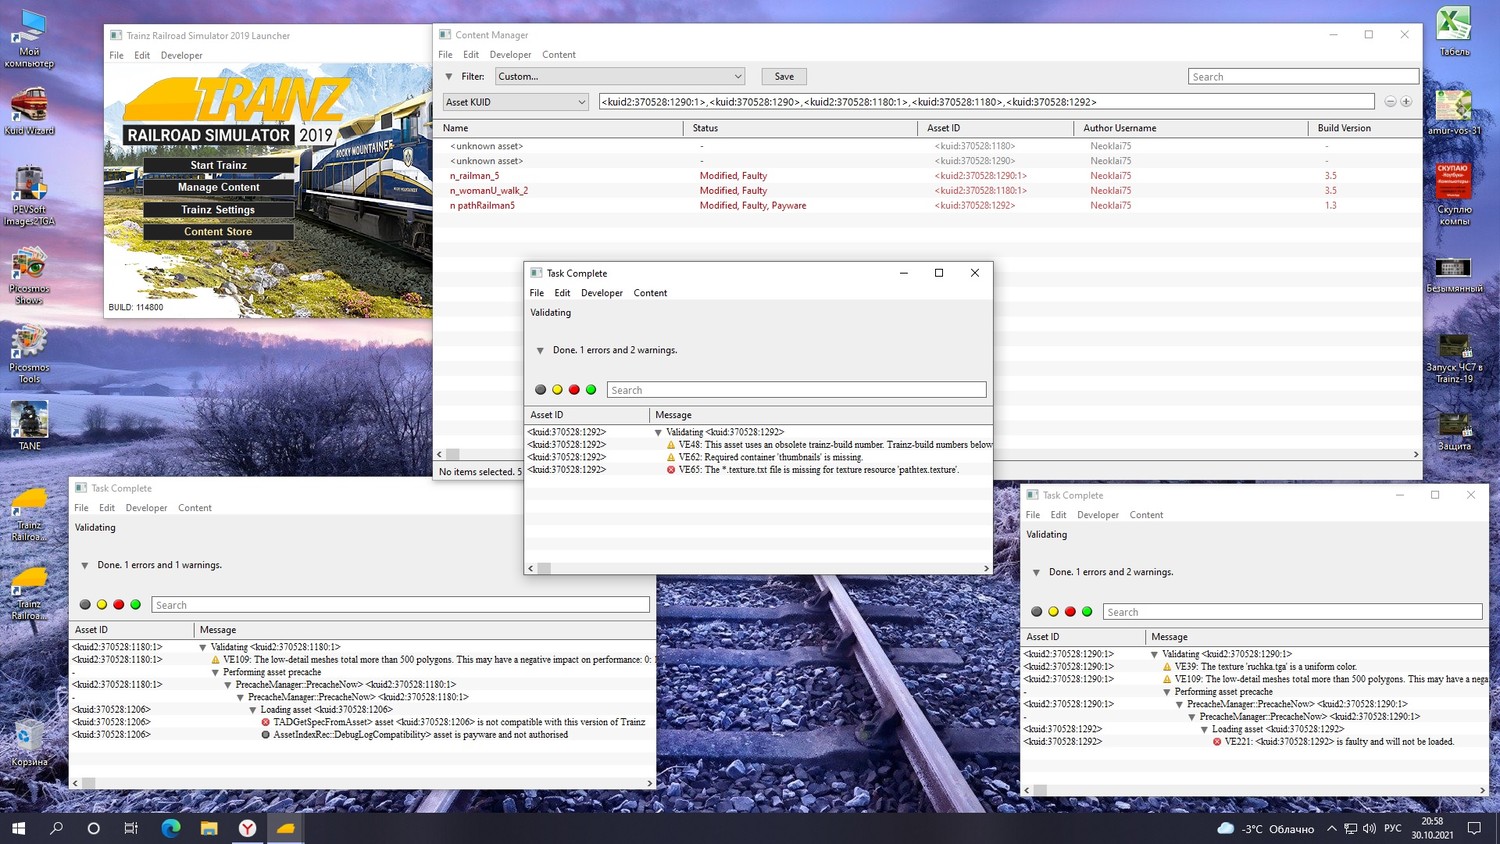The image size is (1500, 844).
Task: Collapse Validating kuid2:370528:1180:1 tree node
Action: (x=203, y=648)
